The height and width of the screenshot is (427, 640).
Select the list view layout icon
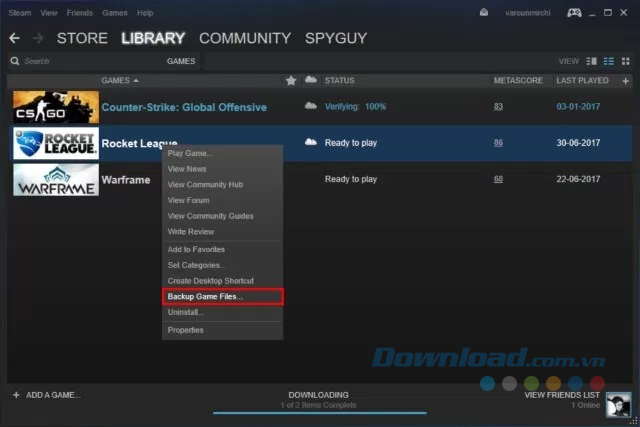coord(609,61)
